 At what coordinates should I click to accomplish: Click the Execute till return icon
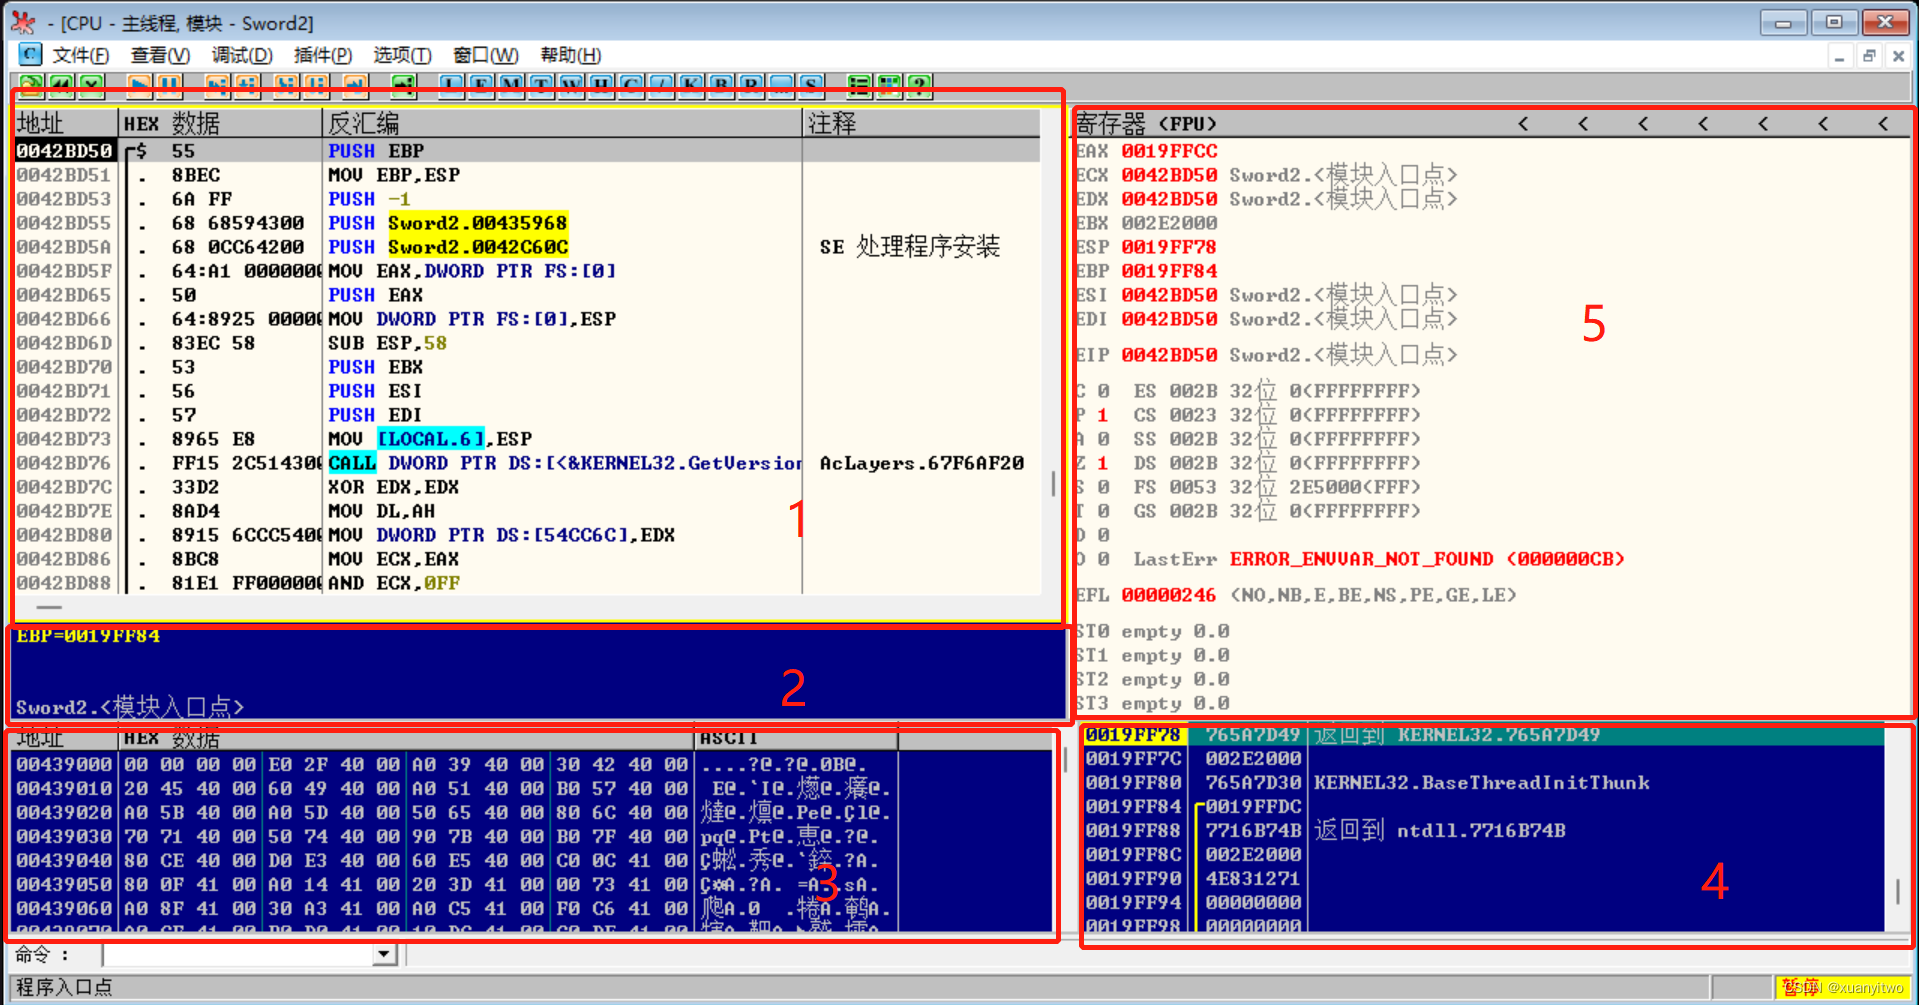coord(355,86)
